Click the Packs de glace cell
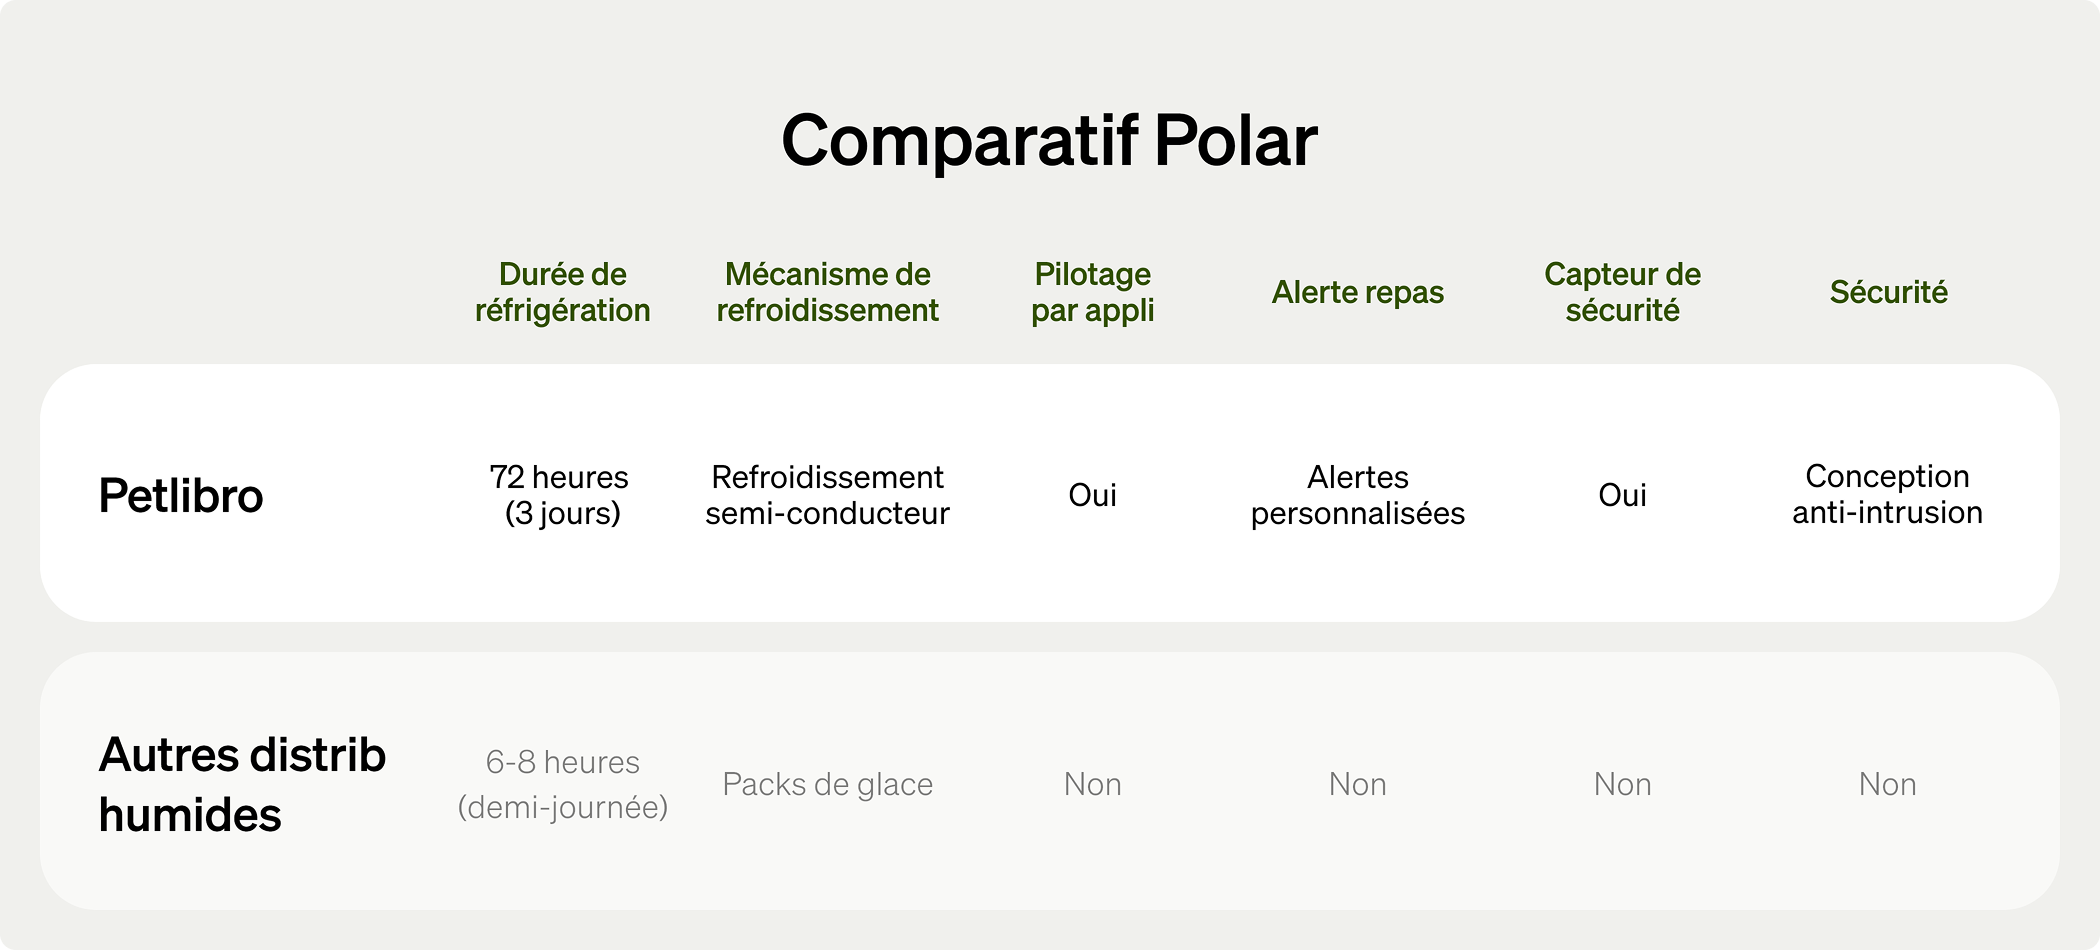This screenshot has height=950, width=2100. 827,784
